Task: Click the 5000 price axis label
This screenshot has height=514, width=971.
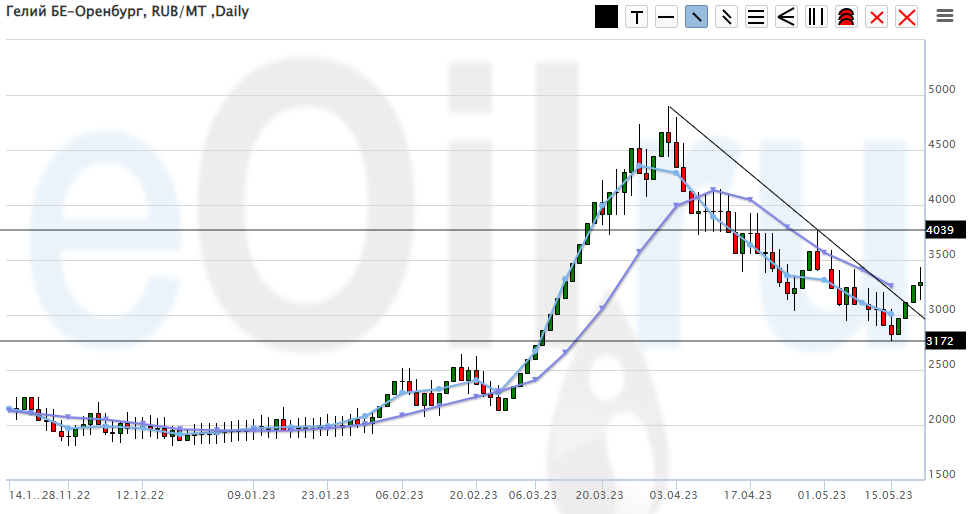Action: [x=943, y=90]
